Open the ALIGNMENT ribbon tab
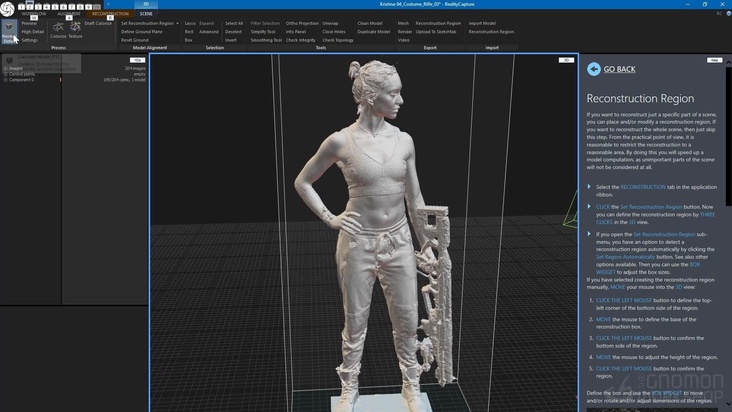 click(69, 14)
